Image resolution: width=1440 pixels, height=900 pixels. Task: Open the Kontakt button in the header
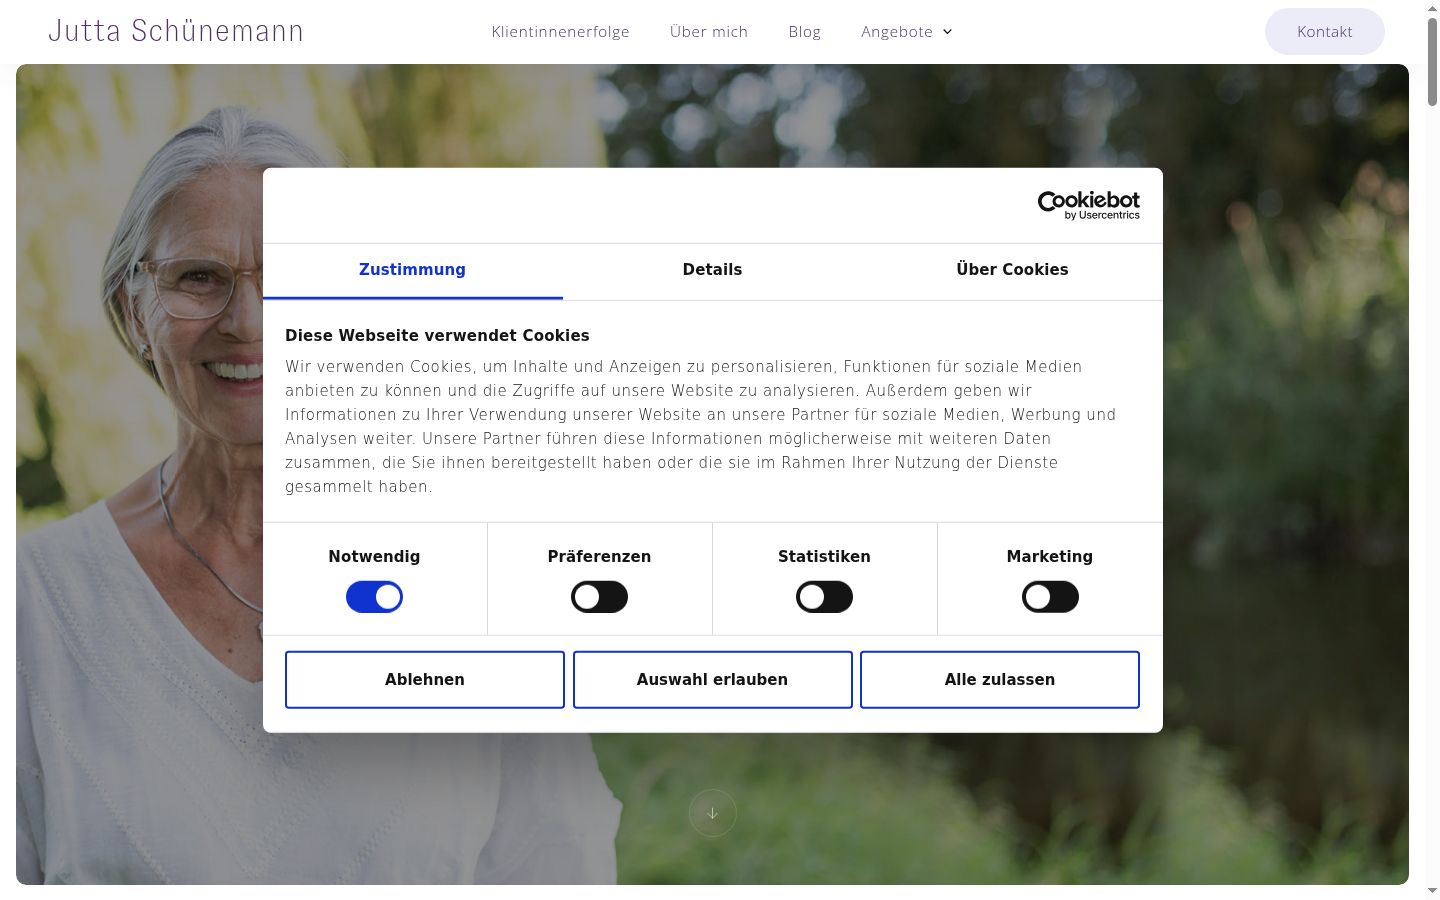1325,32
